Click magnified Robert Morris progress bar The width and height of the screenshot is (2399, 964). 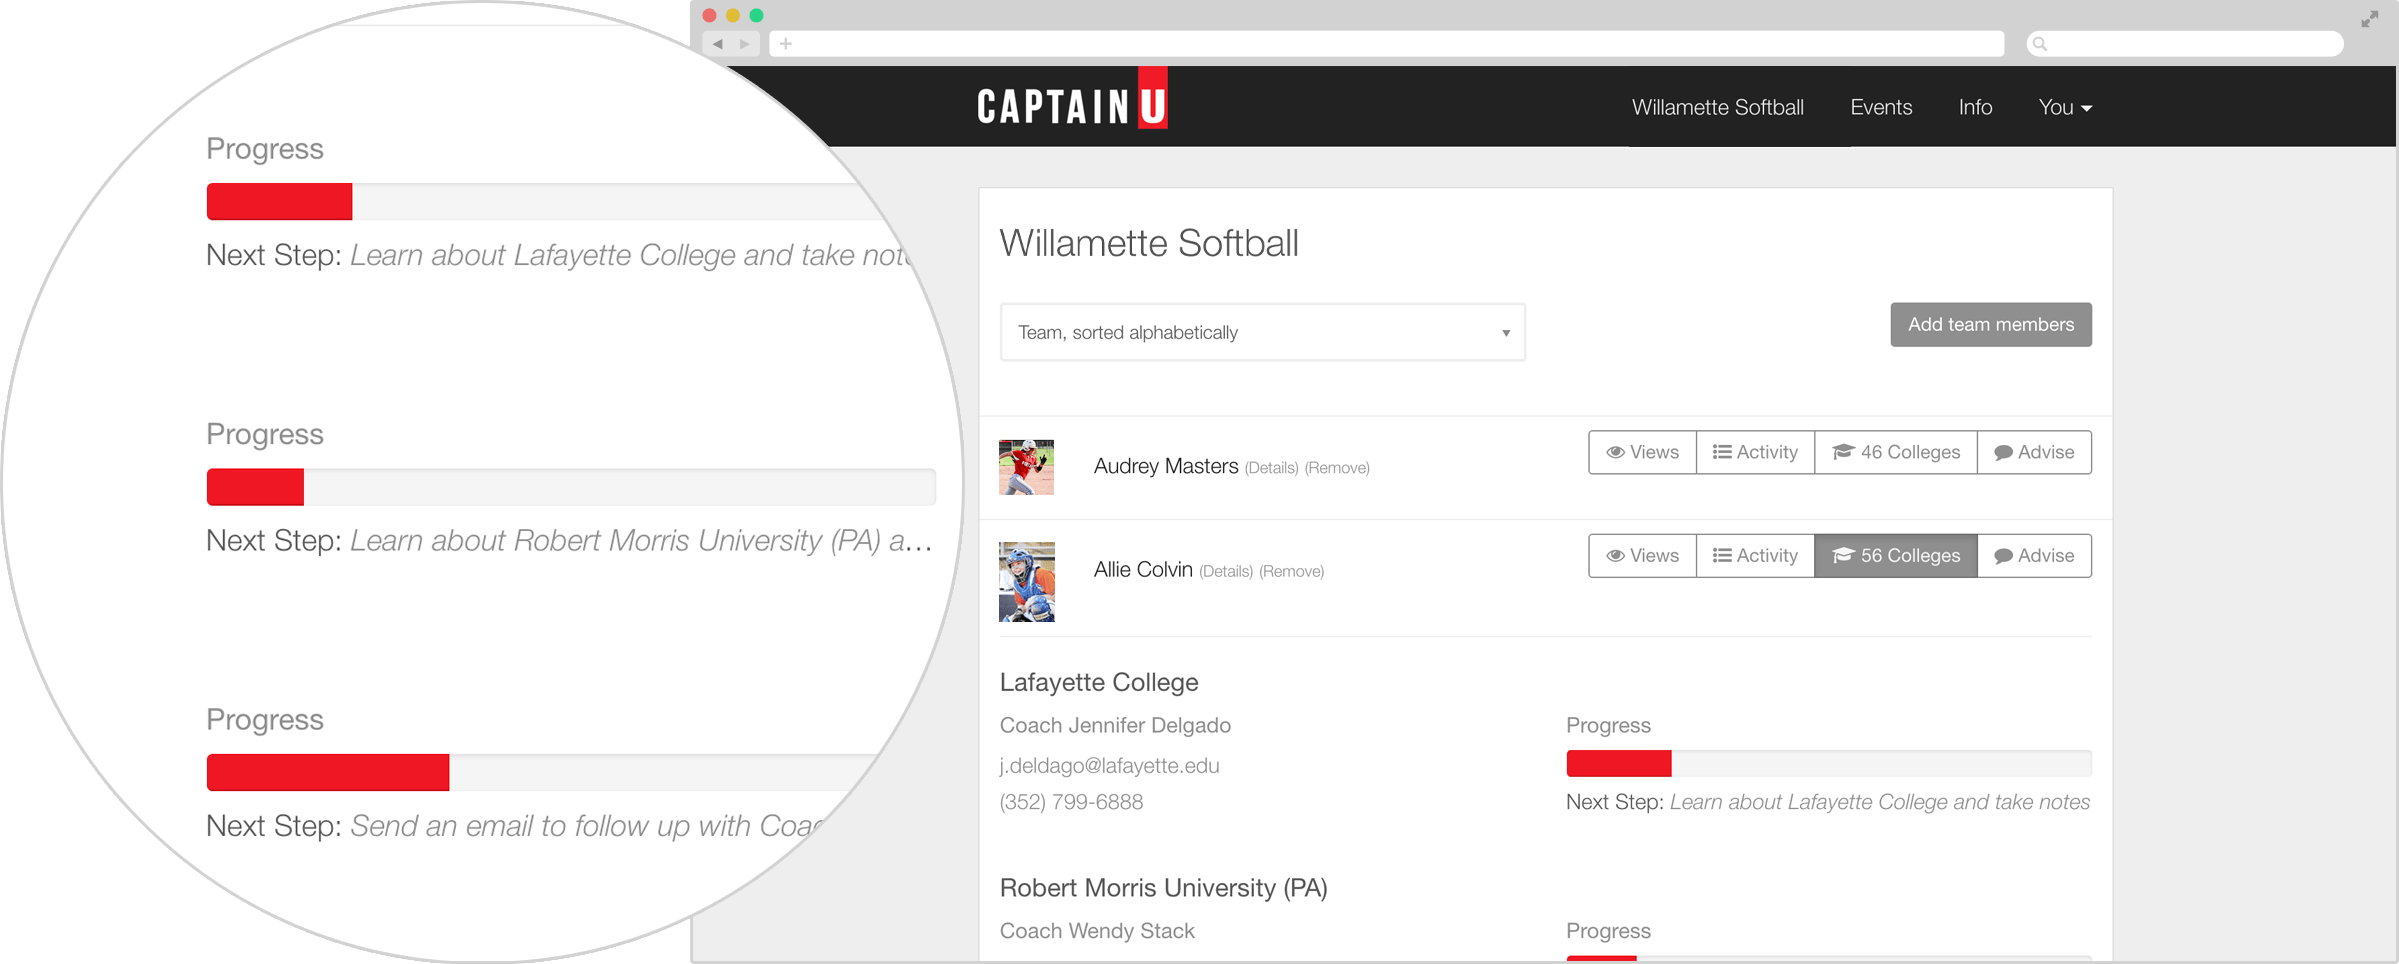[x=571, y=487]
